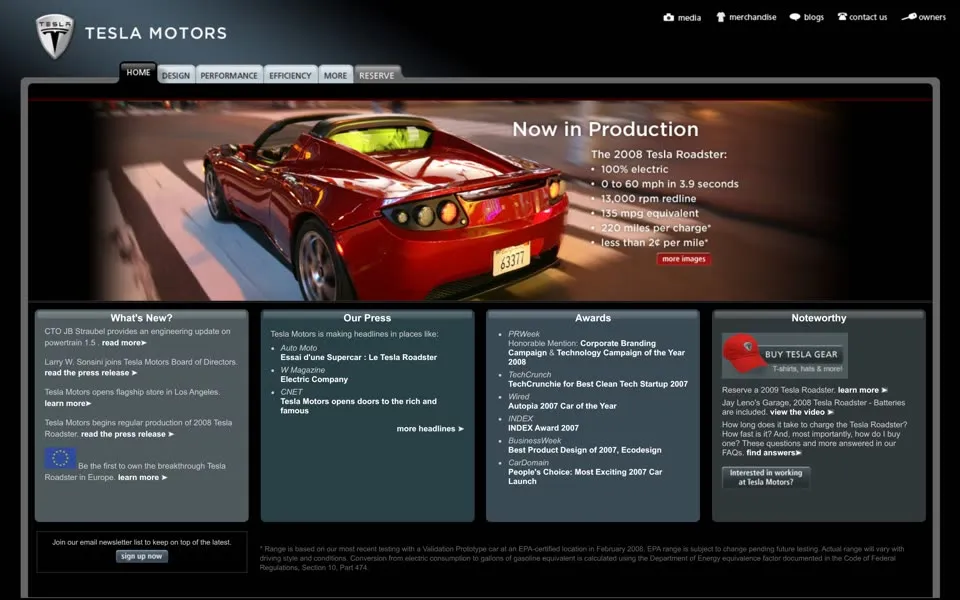Image resolution: width=960 pixels, height=600 pixels.
Task: Open the INDEX Award 2007 link
Action: pyautogui.click(x=543, y=428)
